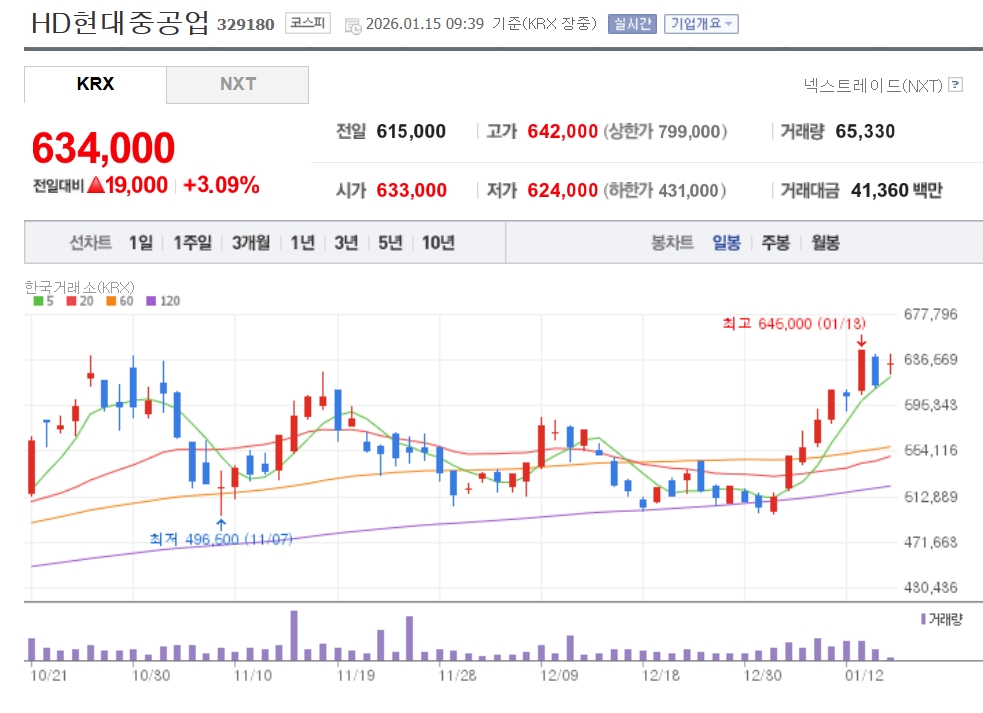Open the 기업개요 dropdown
Viewport: 983px width, 713px height.
tap(701, 24)
